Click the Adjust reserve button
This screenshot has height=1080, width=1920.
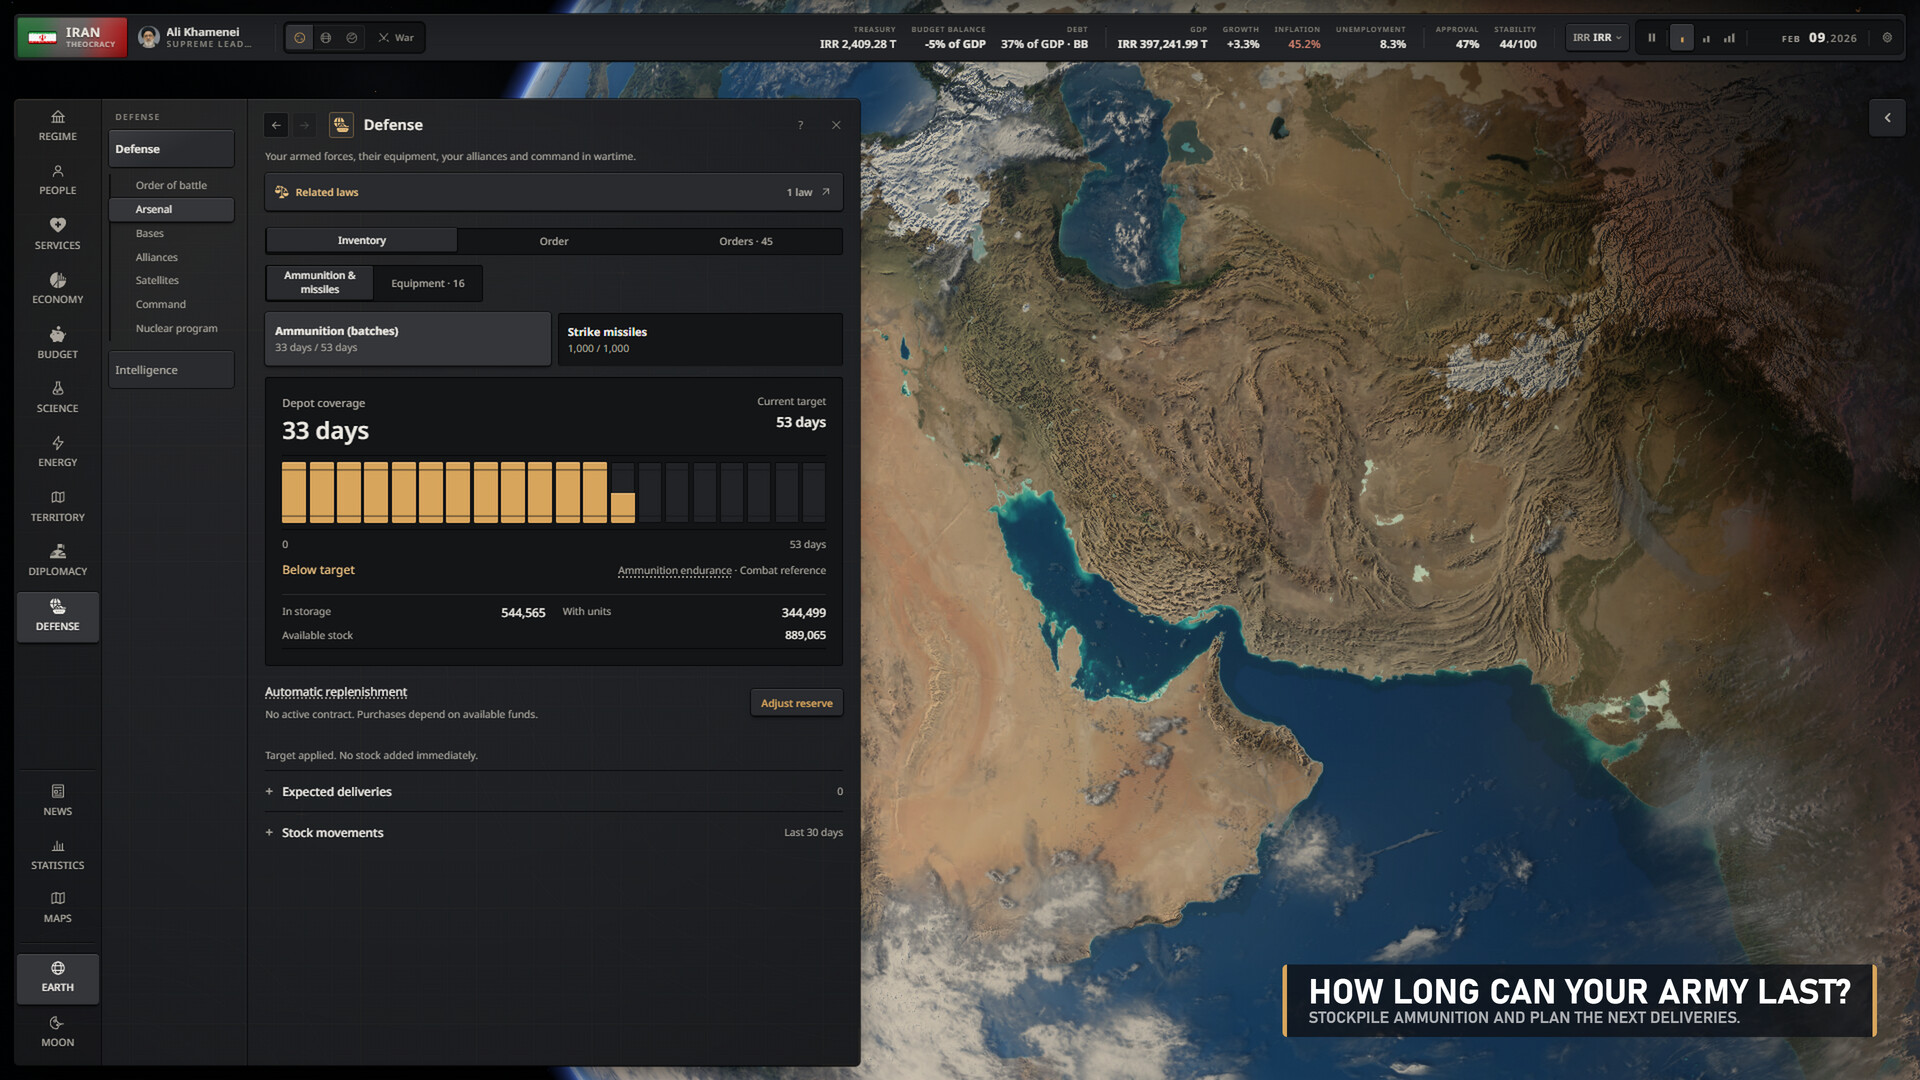[797, 703]
